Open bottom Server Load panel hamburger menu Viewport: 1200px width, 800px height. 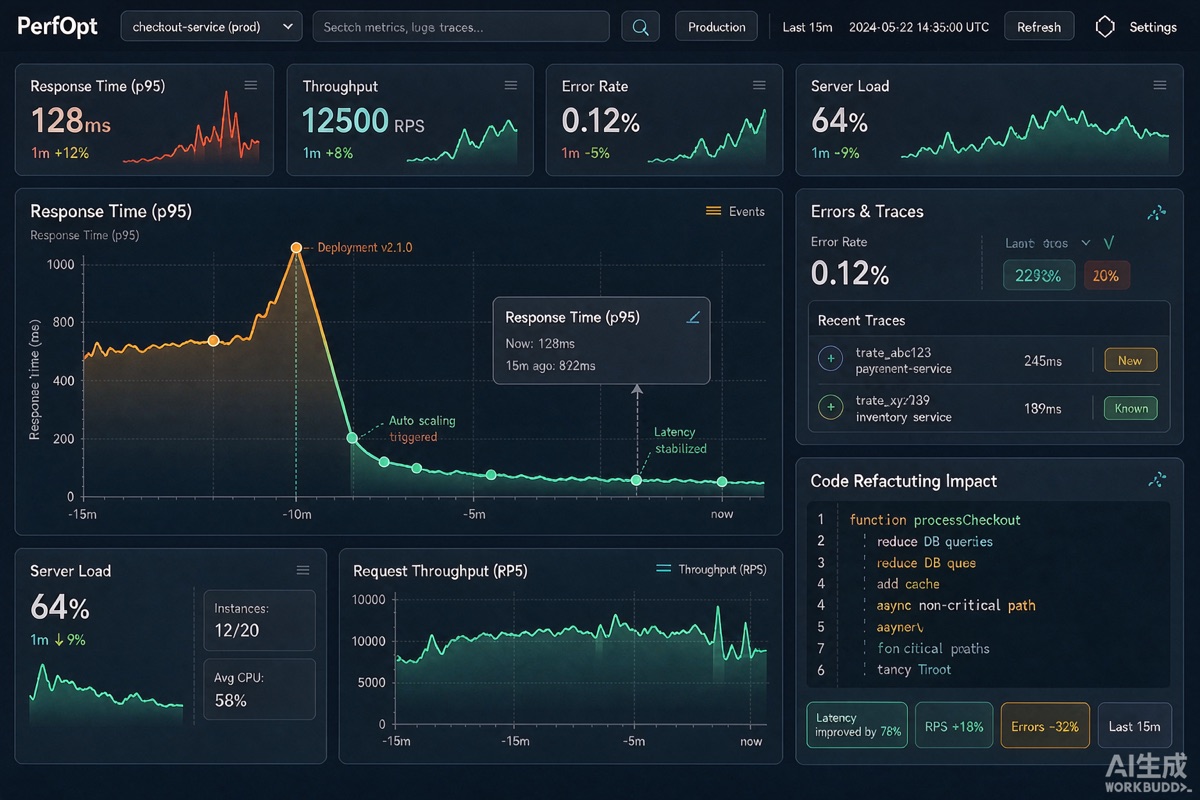303,570
